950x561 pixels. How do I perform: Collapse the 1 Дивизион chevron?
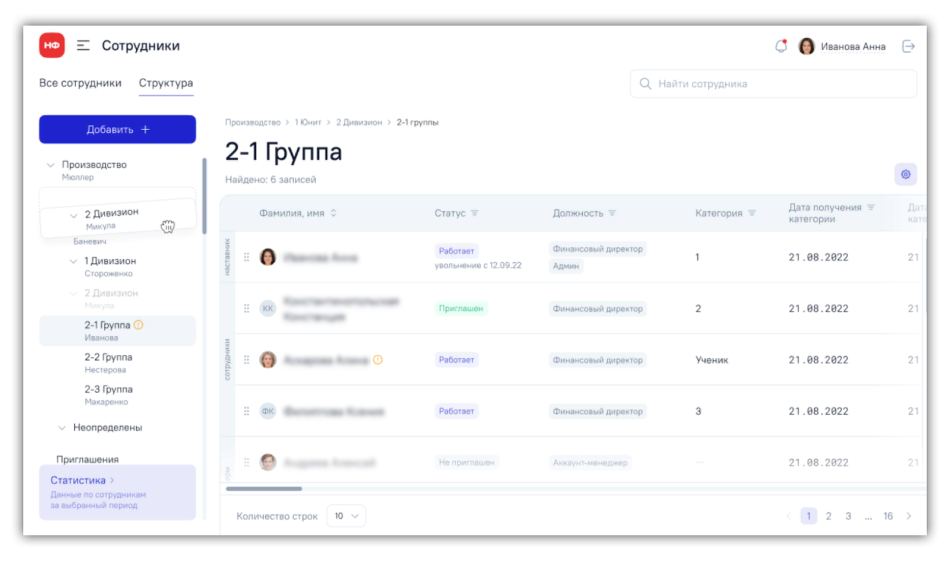pyautogui.click(x=73, y=261)
